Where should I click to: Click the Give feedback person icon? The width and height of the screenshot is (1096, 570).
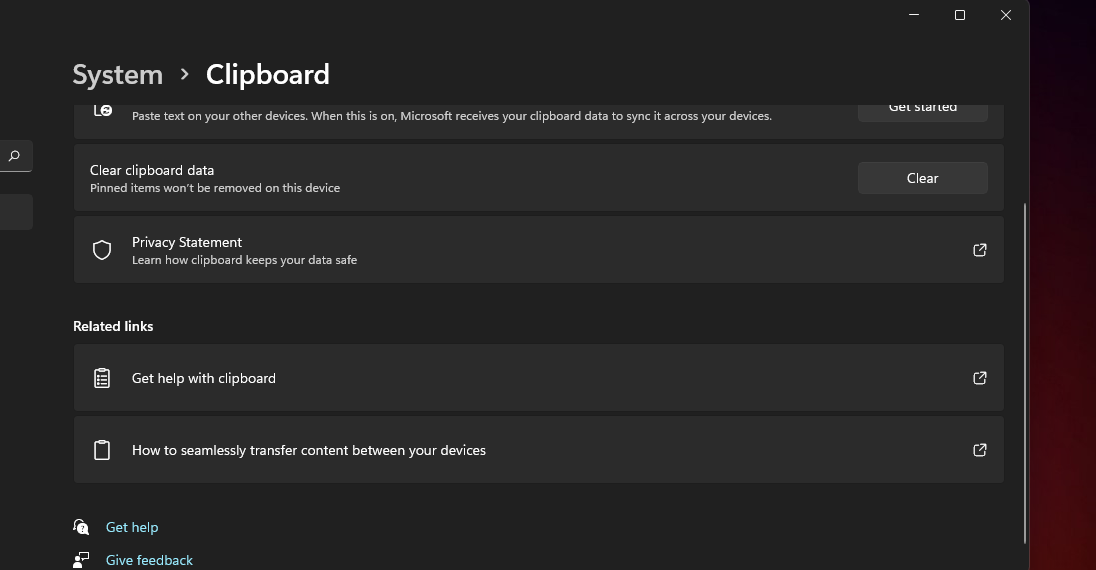pos(82,560)
